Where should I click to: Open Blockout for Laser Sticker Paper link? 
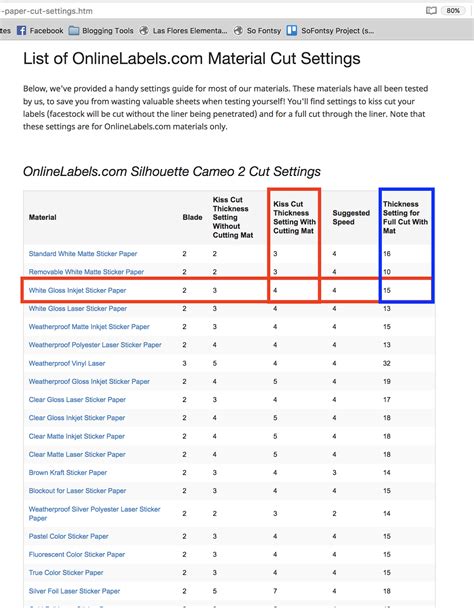(x=77, y=491)
